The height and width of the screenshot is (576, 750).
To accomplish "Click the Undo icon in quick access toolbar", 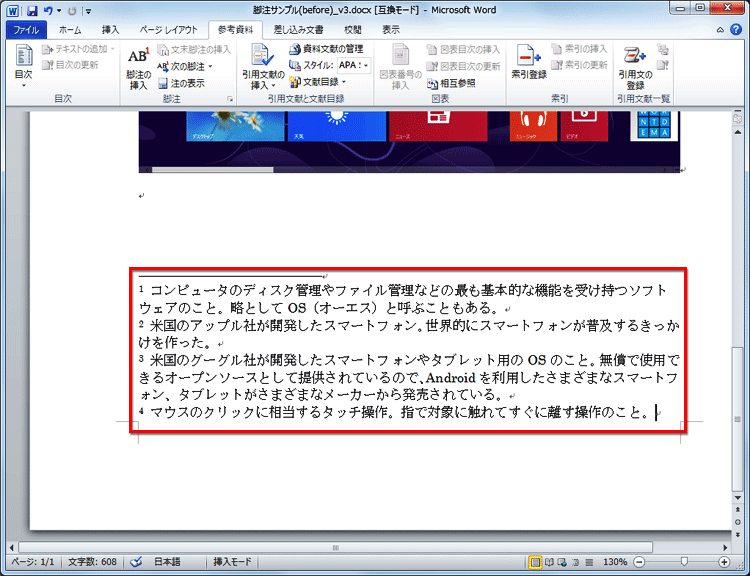I will pyautogui.click(x=48, y=10).
